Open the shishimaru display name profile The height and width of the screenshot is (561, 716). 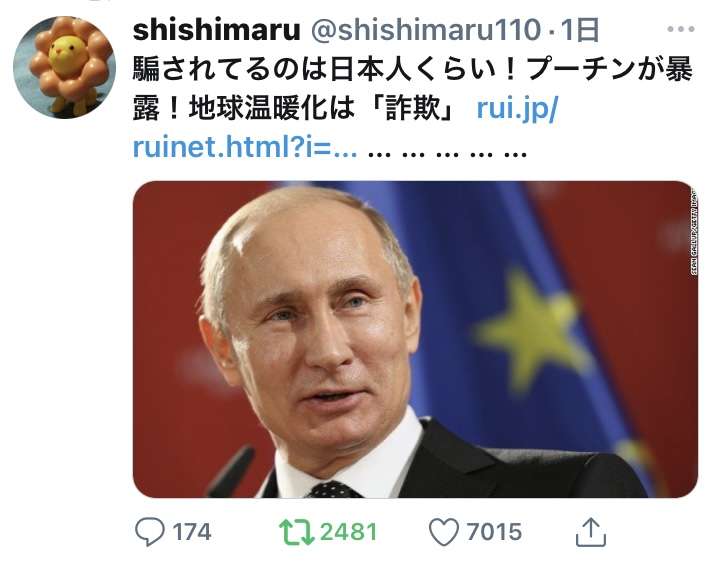pyautogui.click(x=216, y=30)
